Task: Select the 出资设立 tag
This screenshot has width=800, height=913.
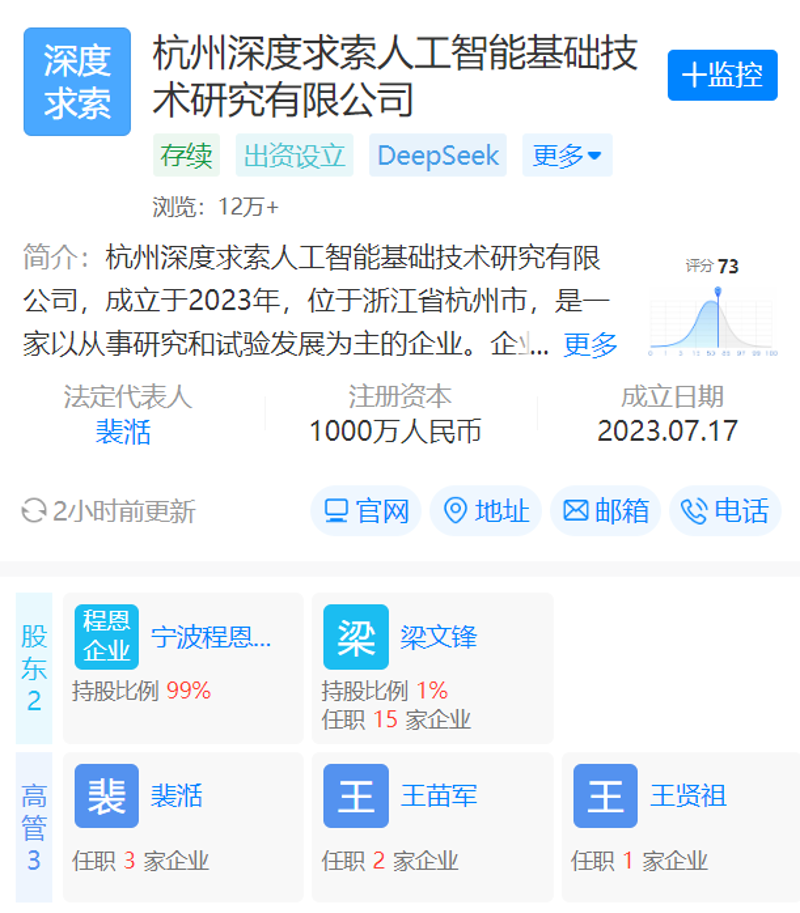Action: pos(295,155)
